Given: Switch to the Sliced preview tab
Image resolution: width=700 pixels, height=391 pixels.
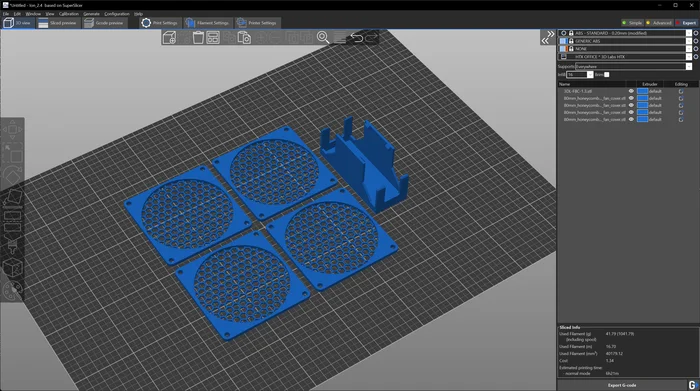Looking at the screenshot, I should click(x=57, y=23).
